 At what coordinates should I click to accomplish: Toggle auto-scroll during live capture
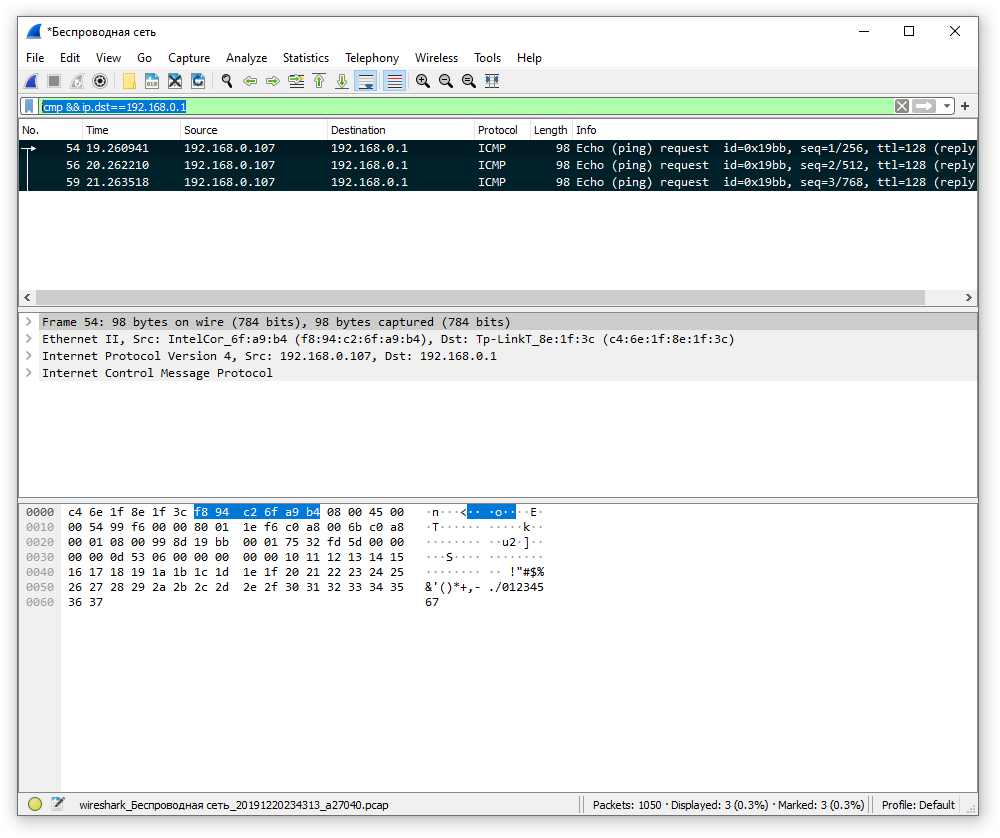(366, 81)
